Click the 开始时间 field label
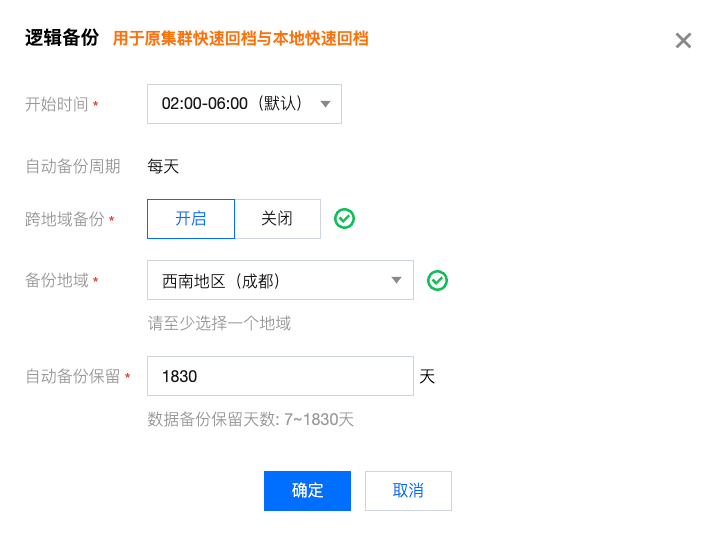 coord(57,104)
